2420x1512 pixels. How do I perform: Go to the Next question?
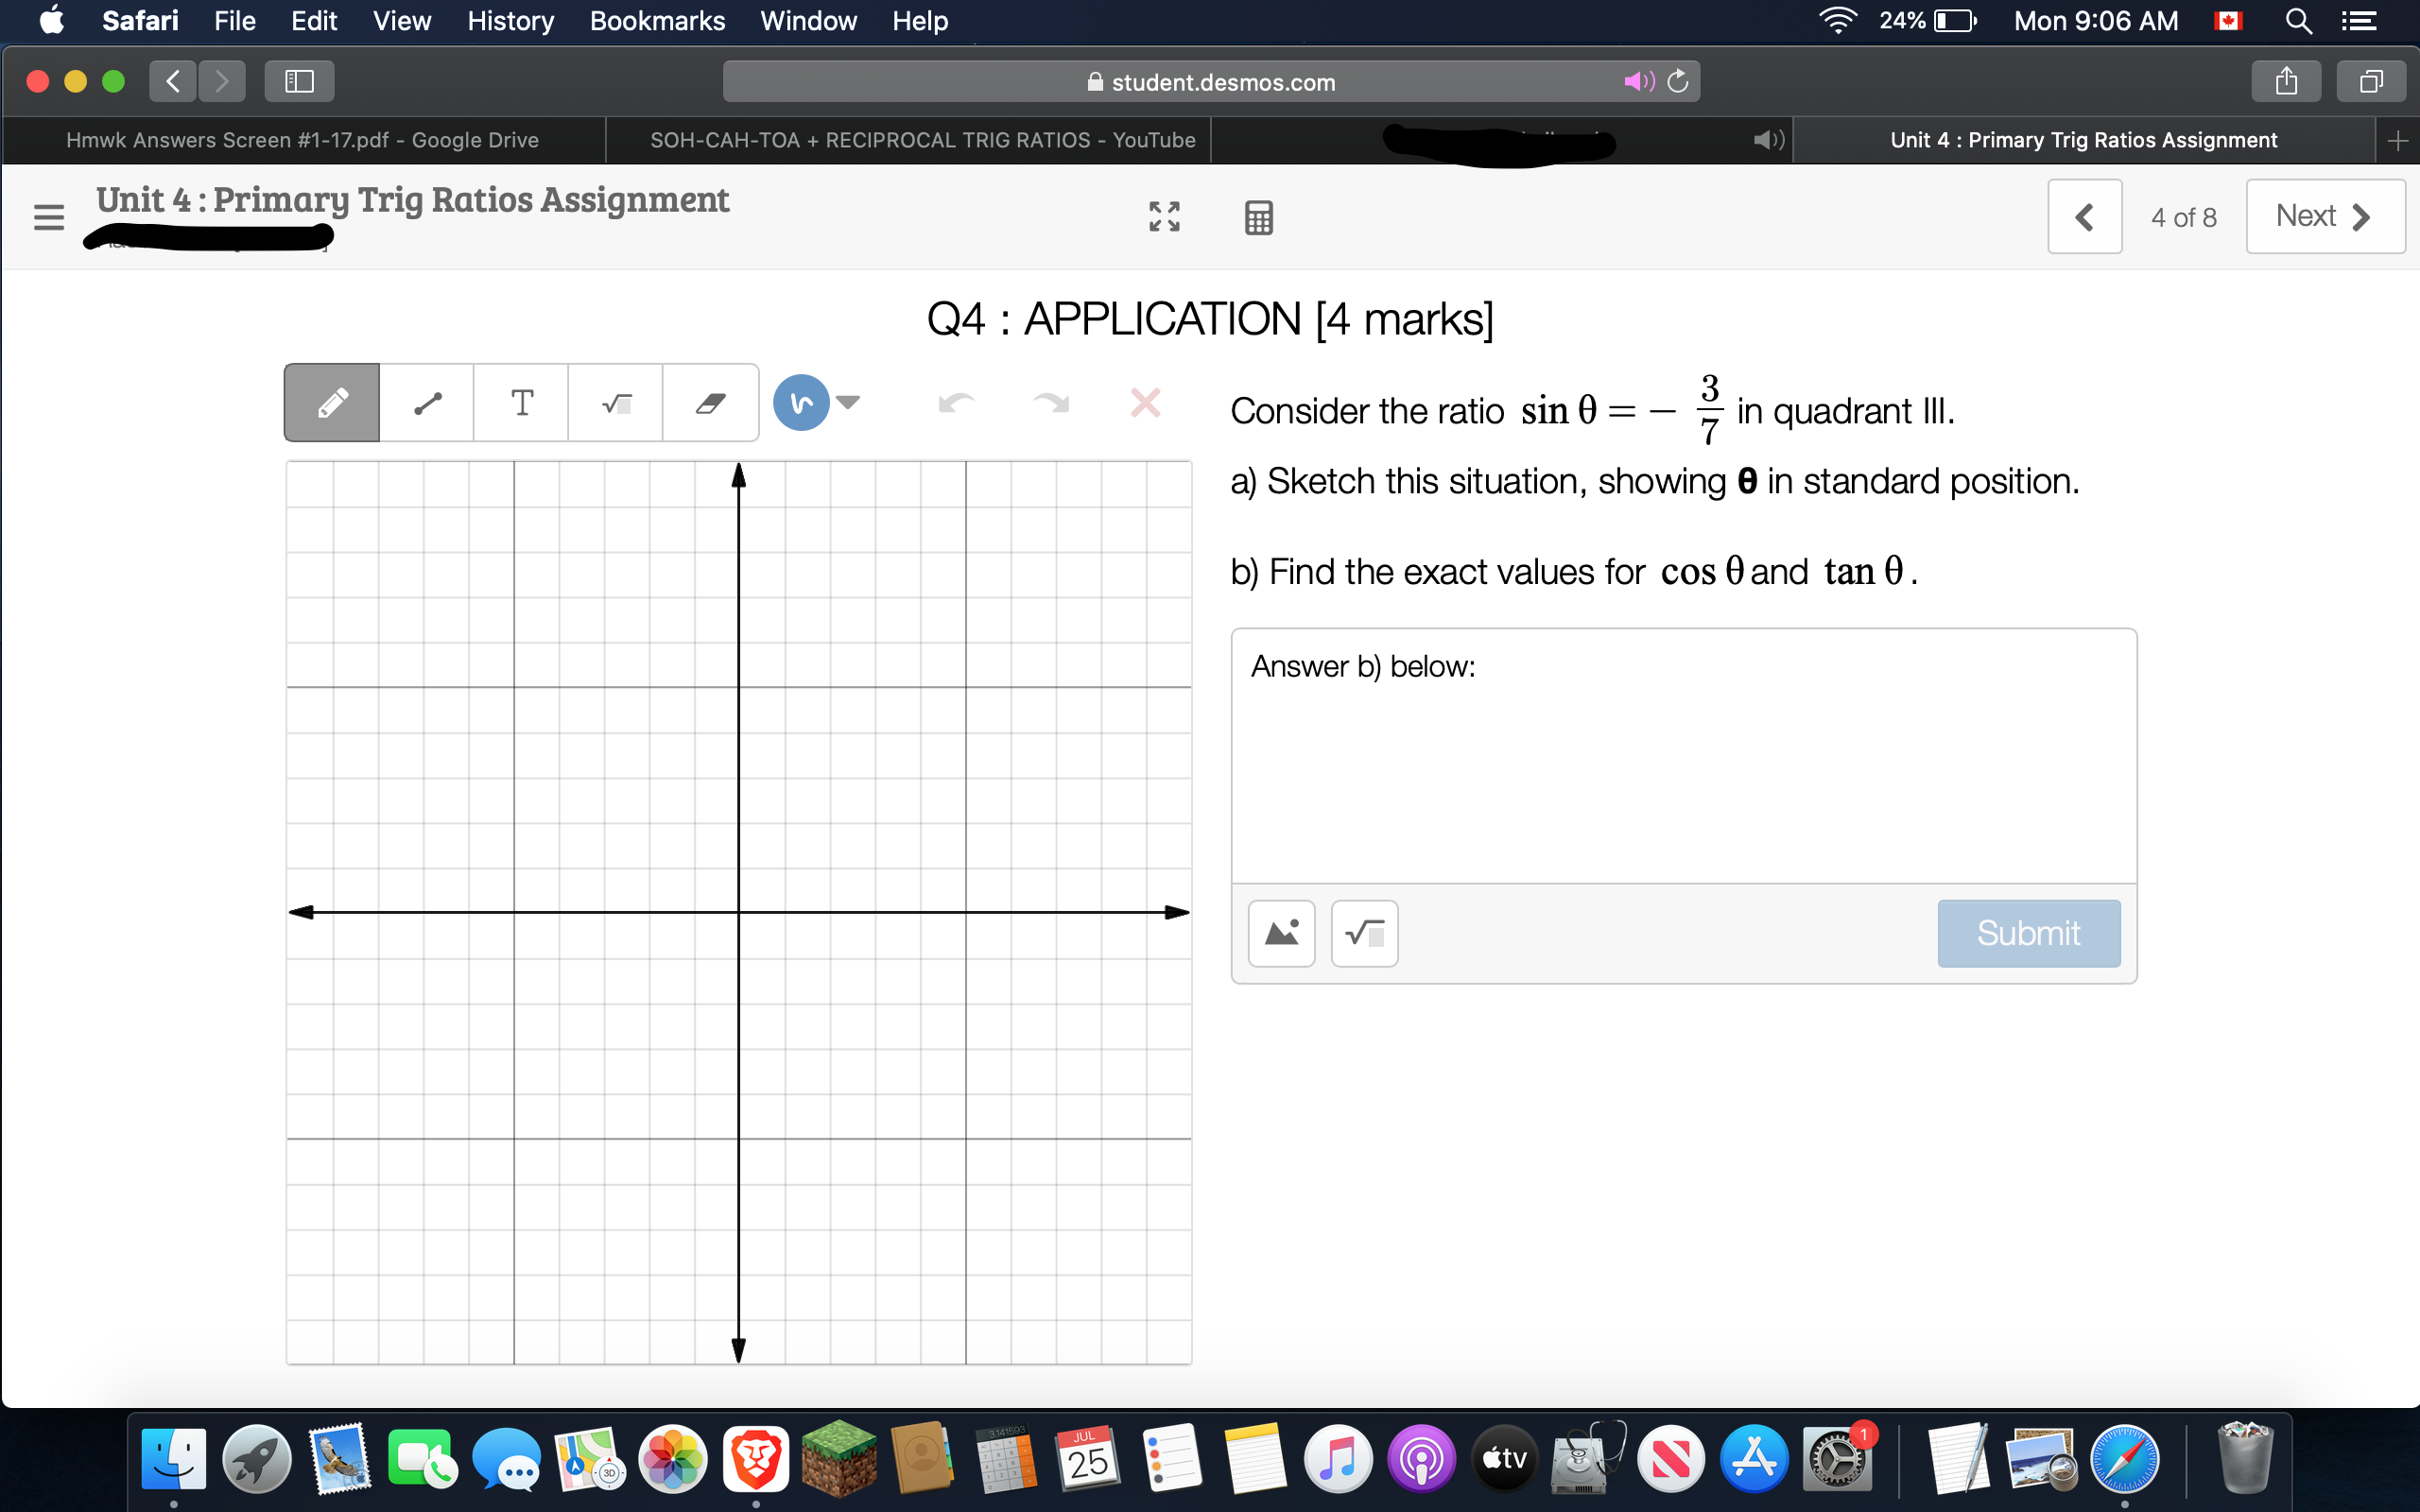click(x=2324, y=215)
